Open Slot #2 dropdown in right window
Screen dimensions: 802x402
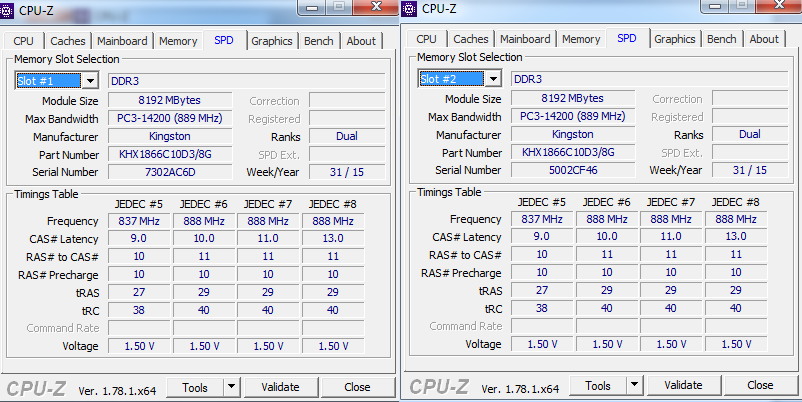coord(493,79)
